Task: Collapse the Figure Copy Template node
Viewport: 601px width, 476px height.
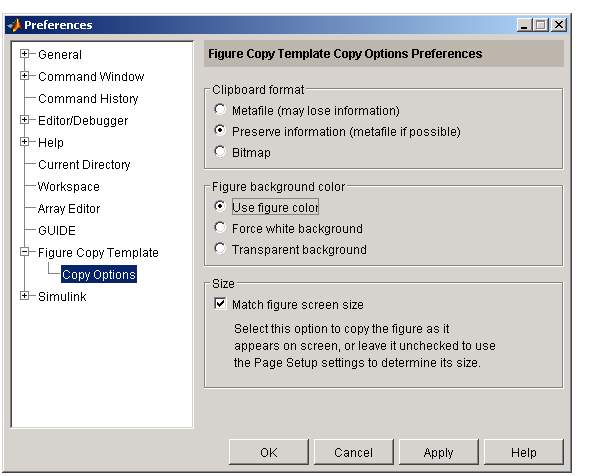Action: (25, 252)
